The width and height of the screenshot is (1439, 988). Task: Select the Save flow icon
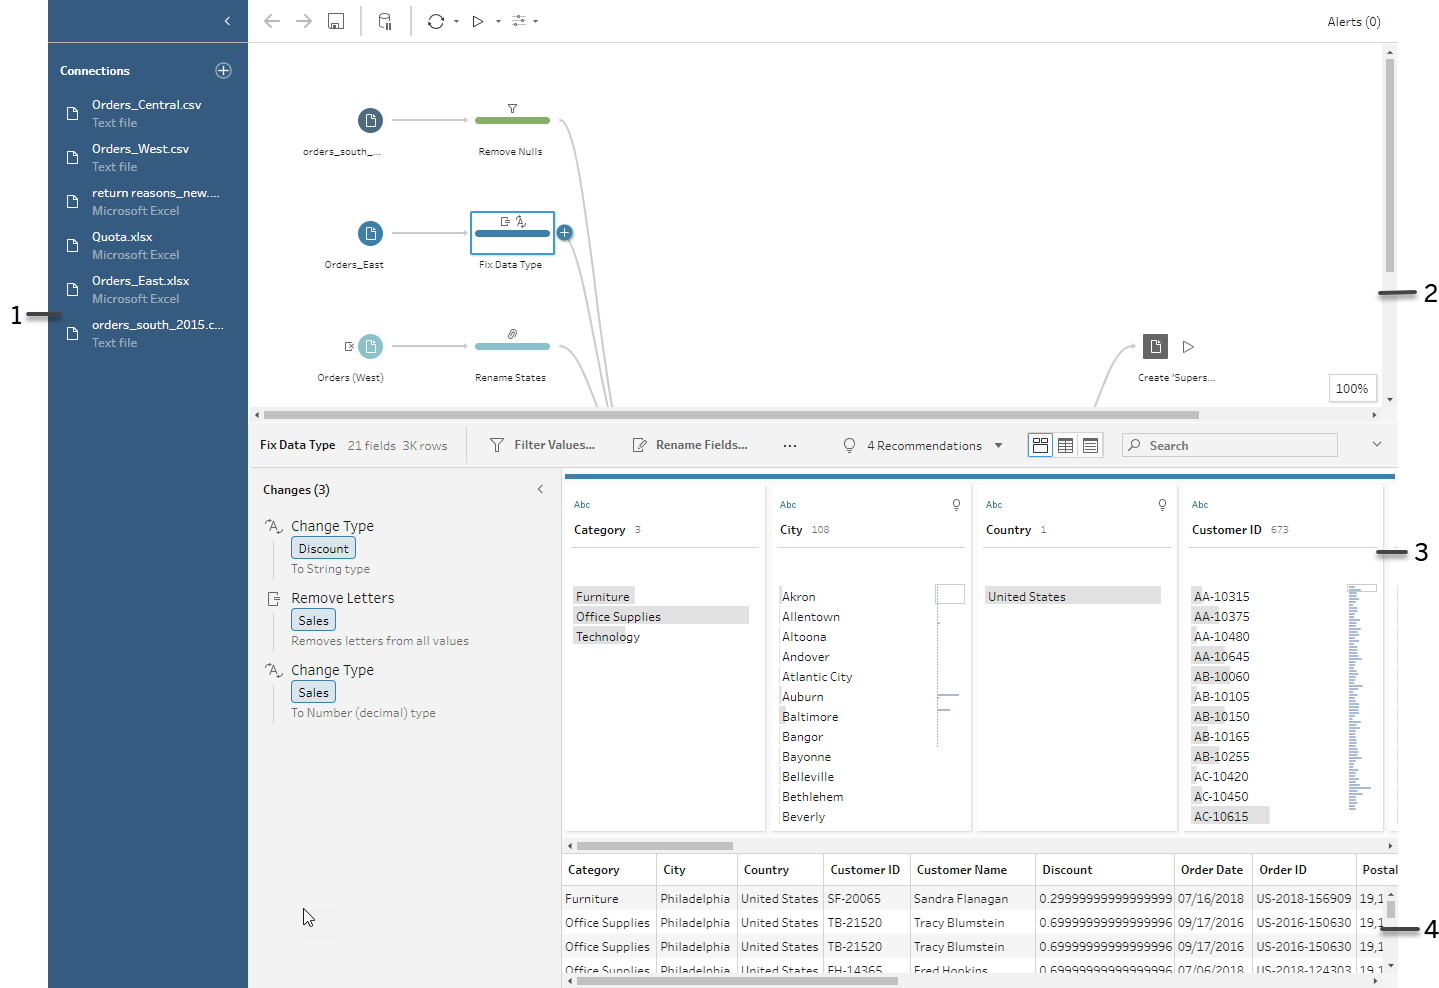point(335,20)
